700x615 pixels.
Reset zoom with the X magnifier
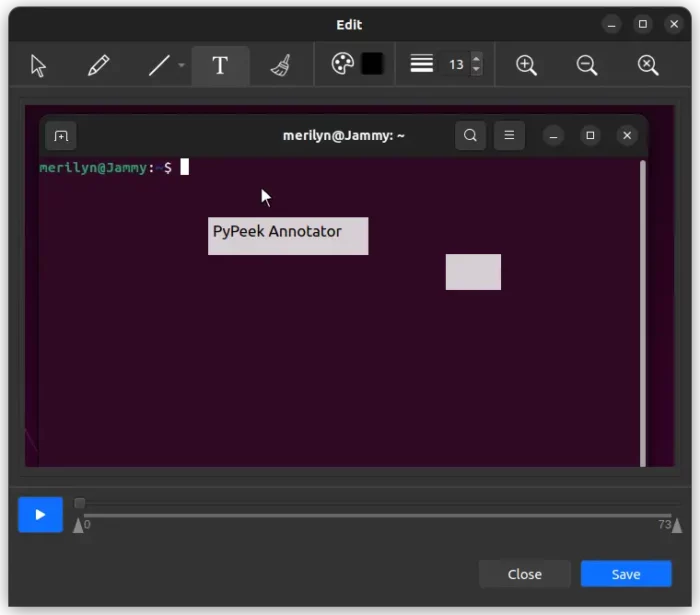(647, 65)
